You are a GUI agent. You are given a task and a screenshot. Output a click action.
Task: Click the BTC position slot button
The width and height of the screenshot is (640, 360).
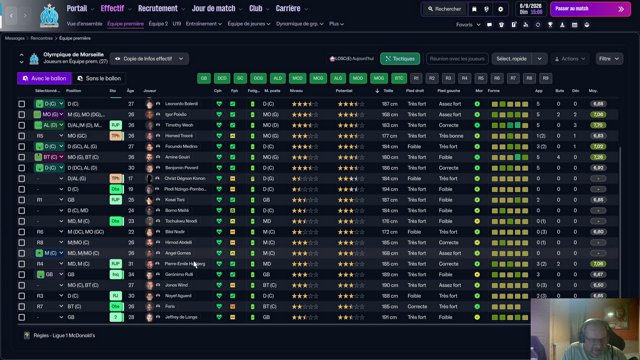click(x=399, y=78)
